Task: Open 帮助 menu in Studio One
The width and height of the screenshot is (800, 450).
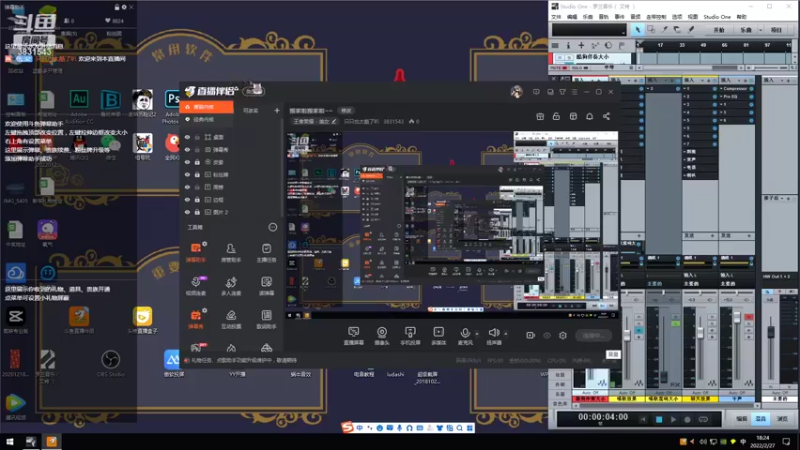Action: (741, 17)
